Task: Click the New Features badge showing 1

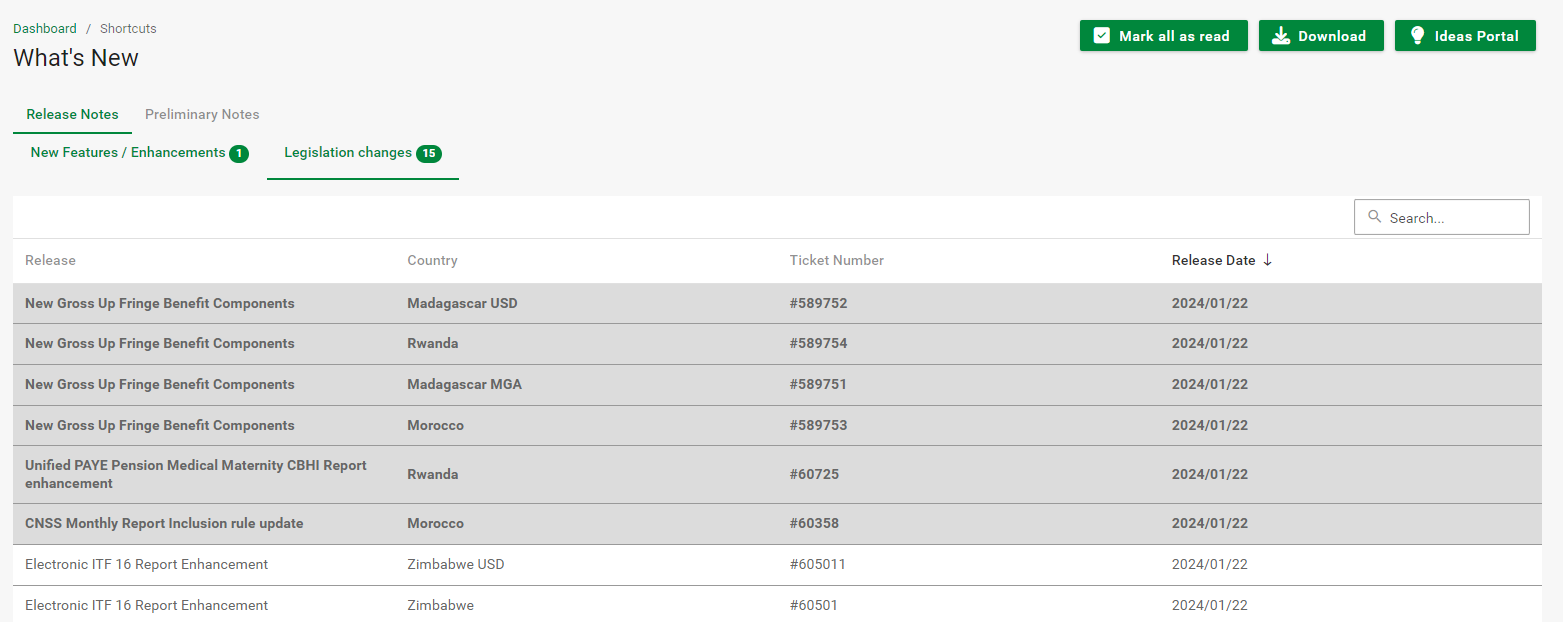Action: point(239,154)
